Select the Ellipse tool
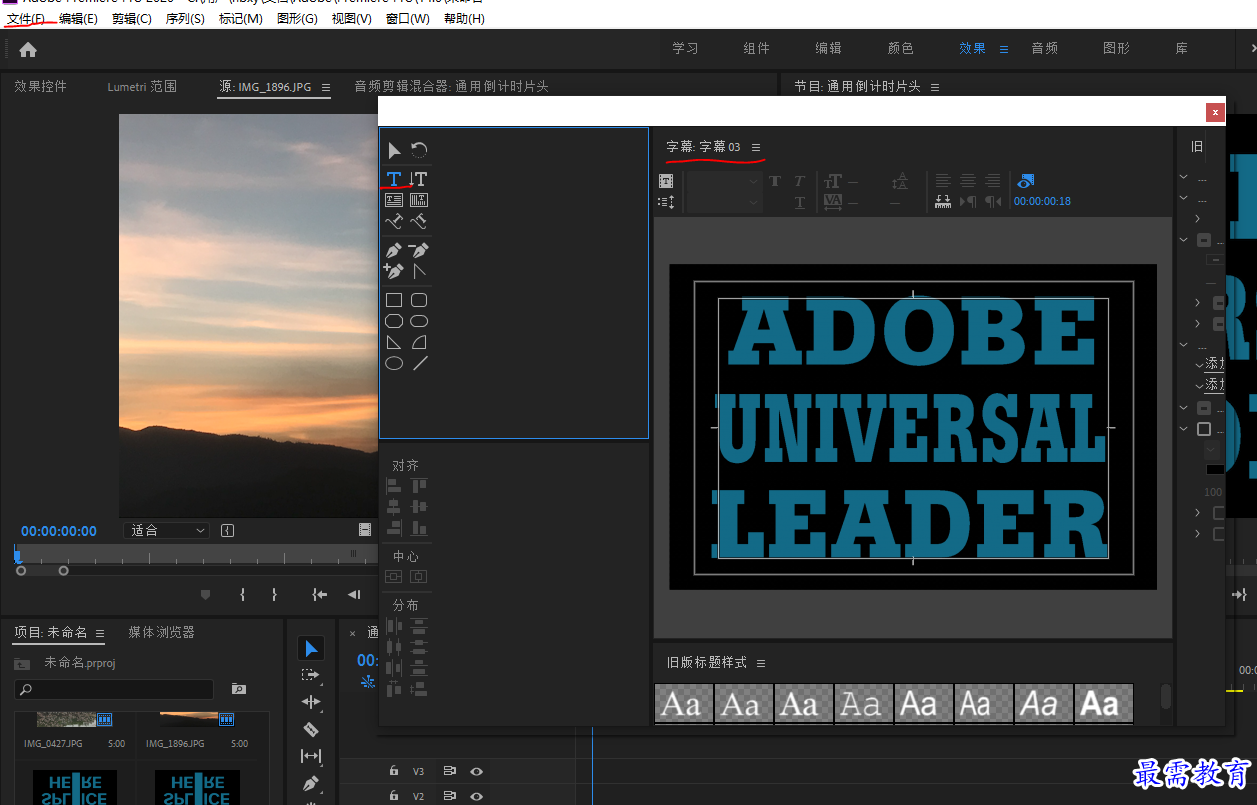1257x805 pixels. point(394,363)
